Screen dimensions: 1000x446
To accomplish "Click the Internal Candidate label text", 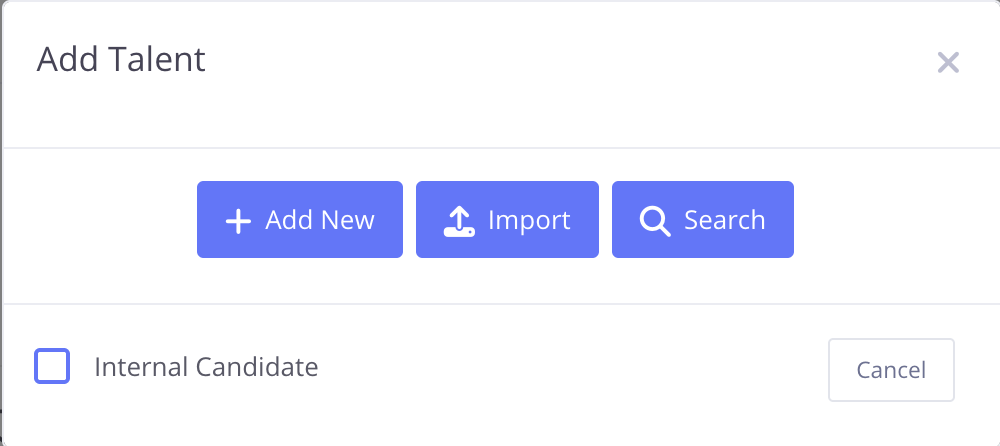I will (206, 367).
